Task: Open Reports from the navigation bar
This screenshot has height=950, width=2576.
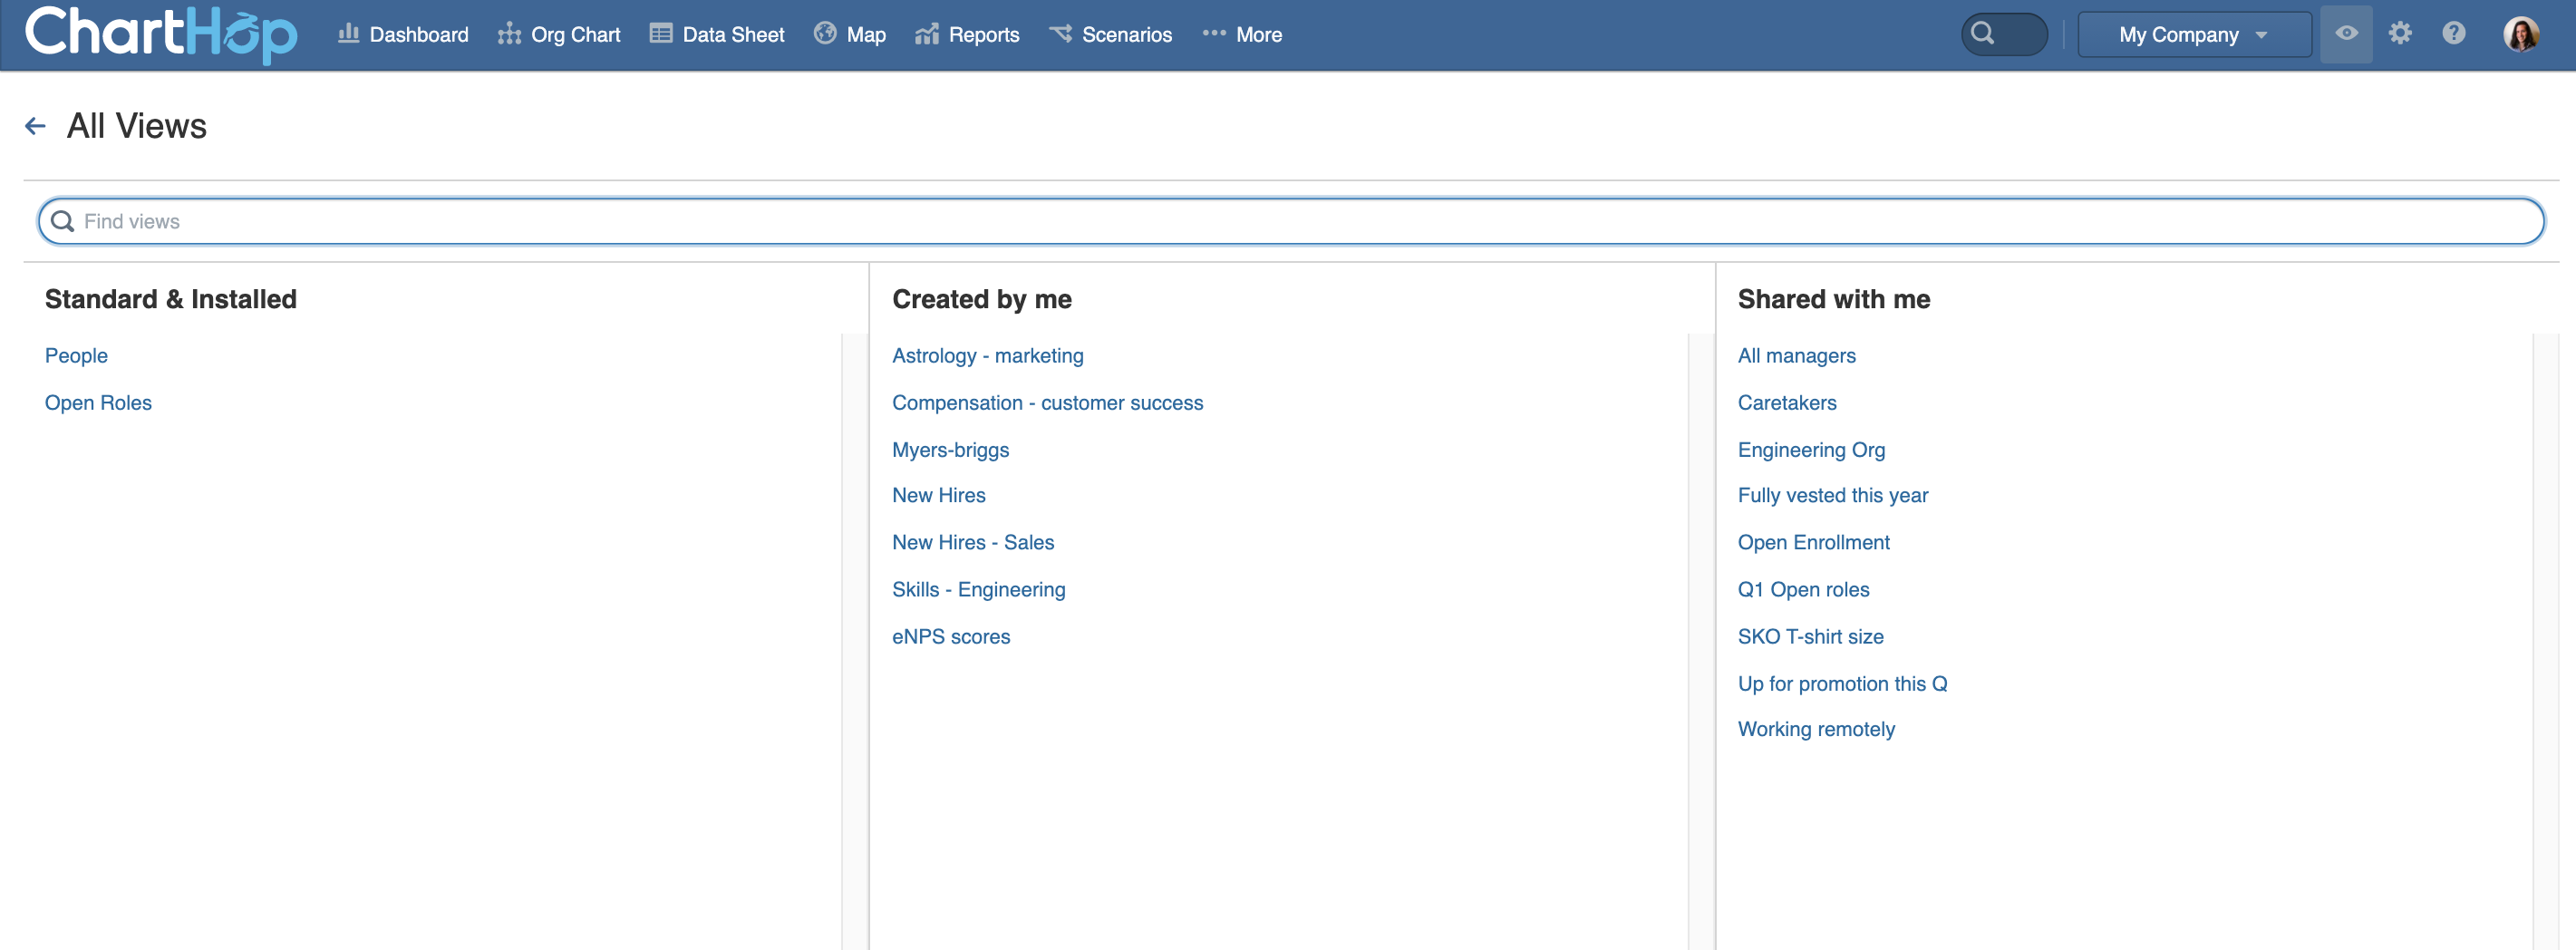Action: (x=967, y=35)
